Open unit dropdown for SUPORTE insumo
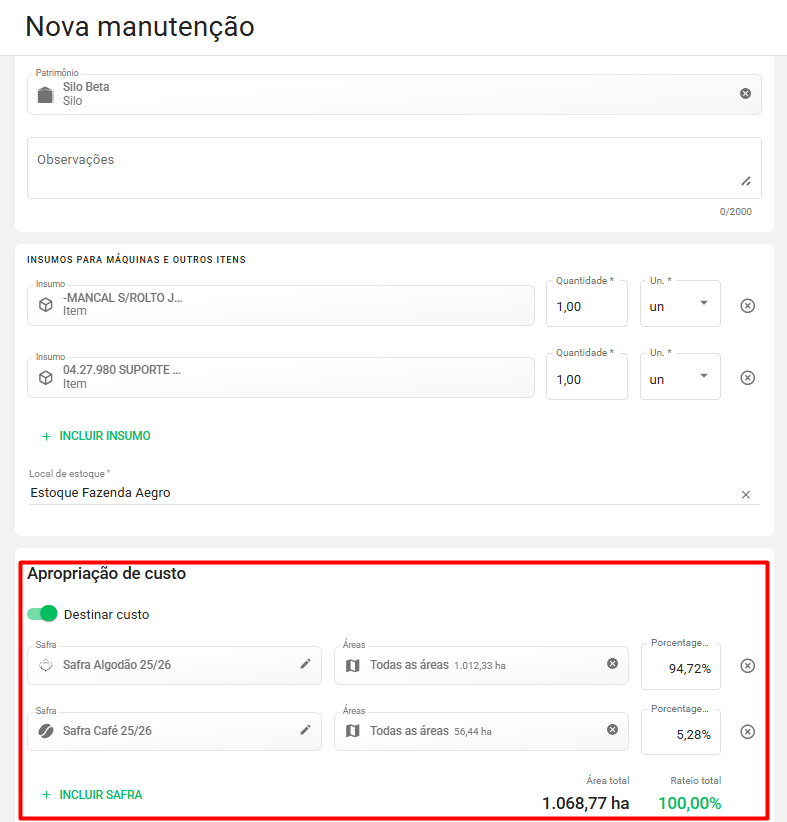787x822 pixels. 681,378
